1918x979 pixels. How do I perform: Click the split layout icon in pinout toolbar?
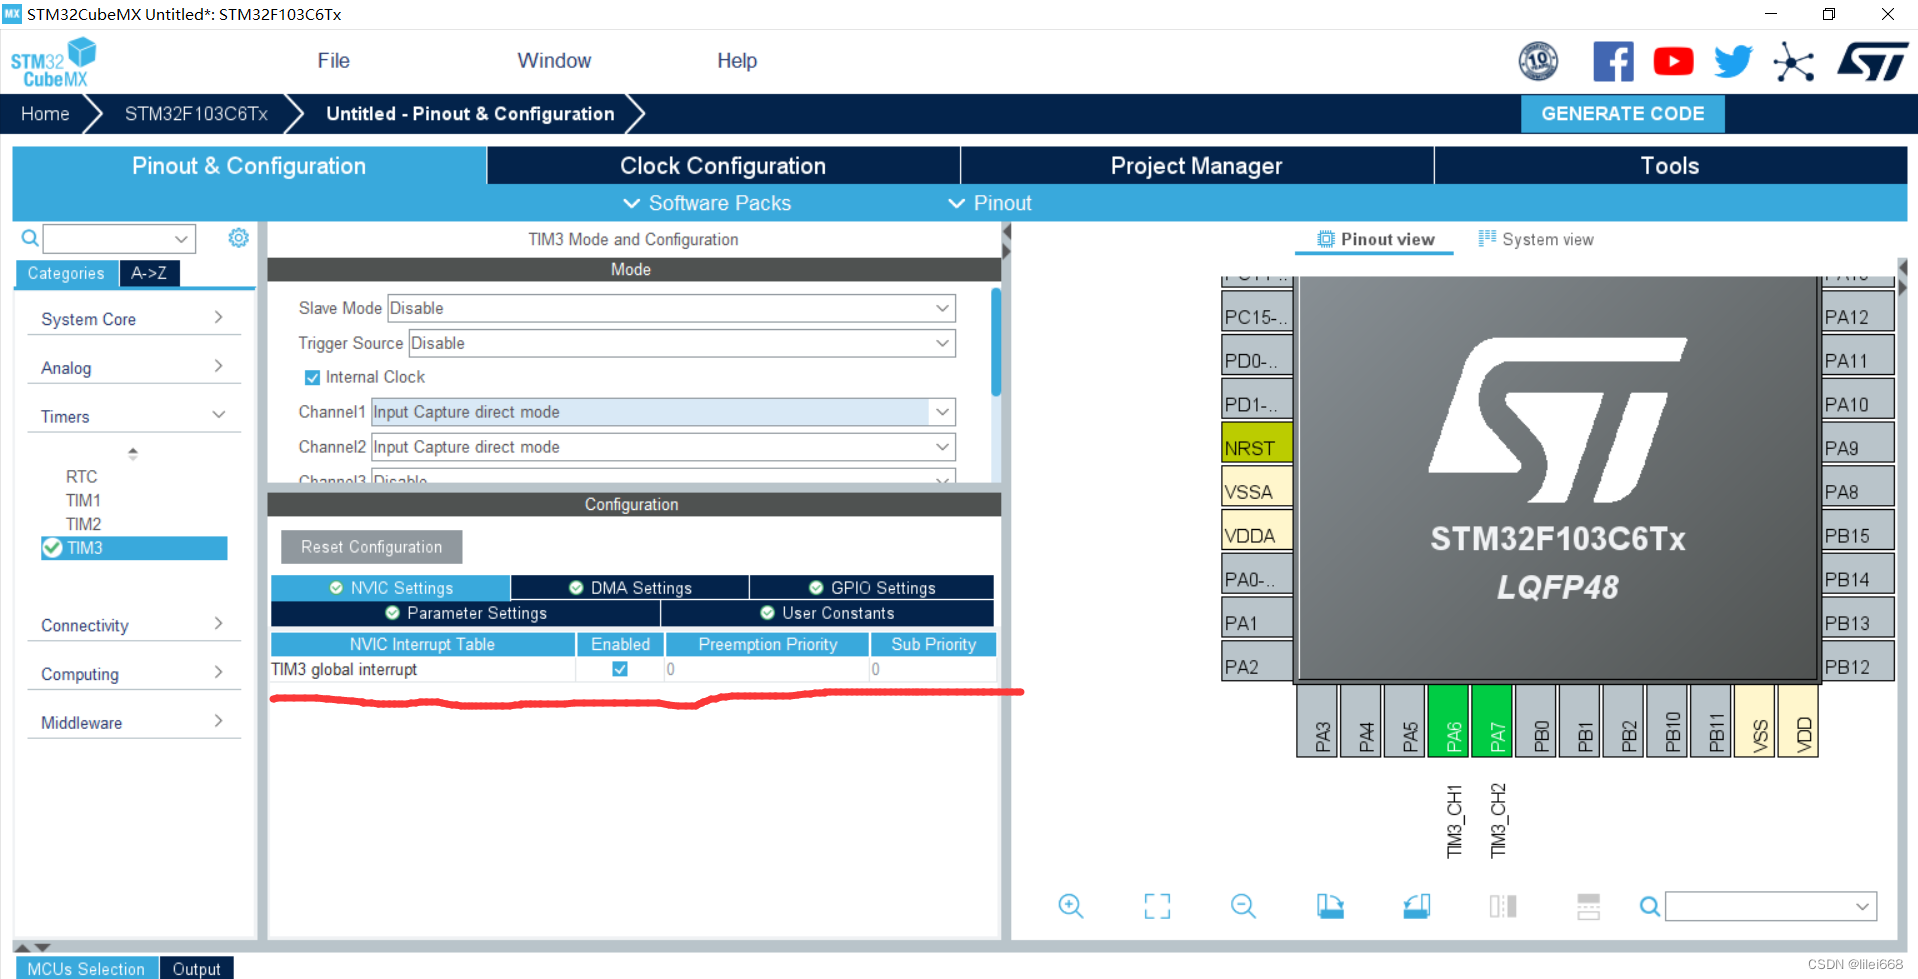[1503, 906]
